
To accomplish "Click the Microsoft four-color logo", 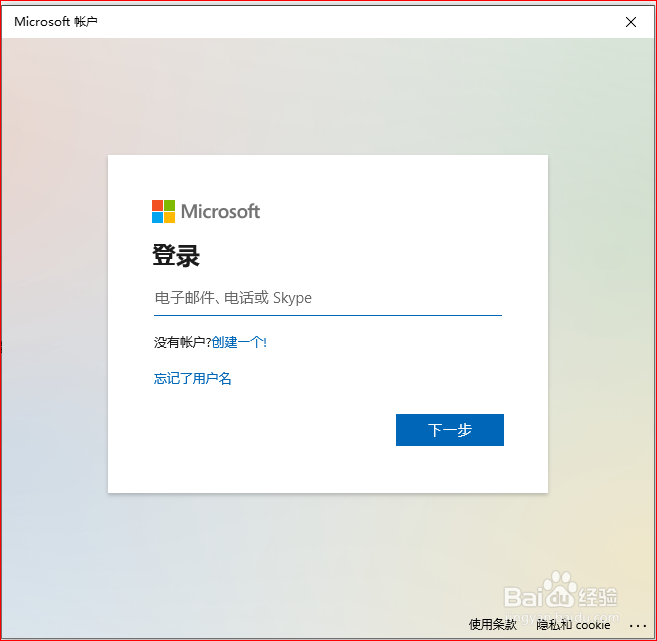I will (163, 211).
